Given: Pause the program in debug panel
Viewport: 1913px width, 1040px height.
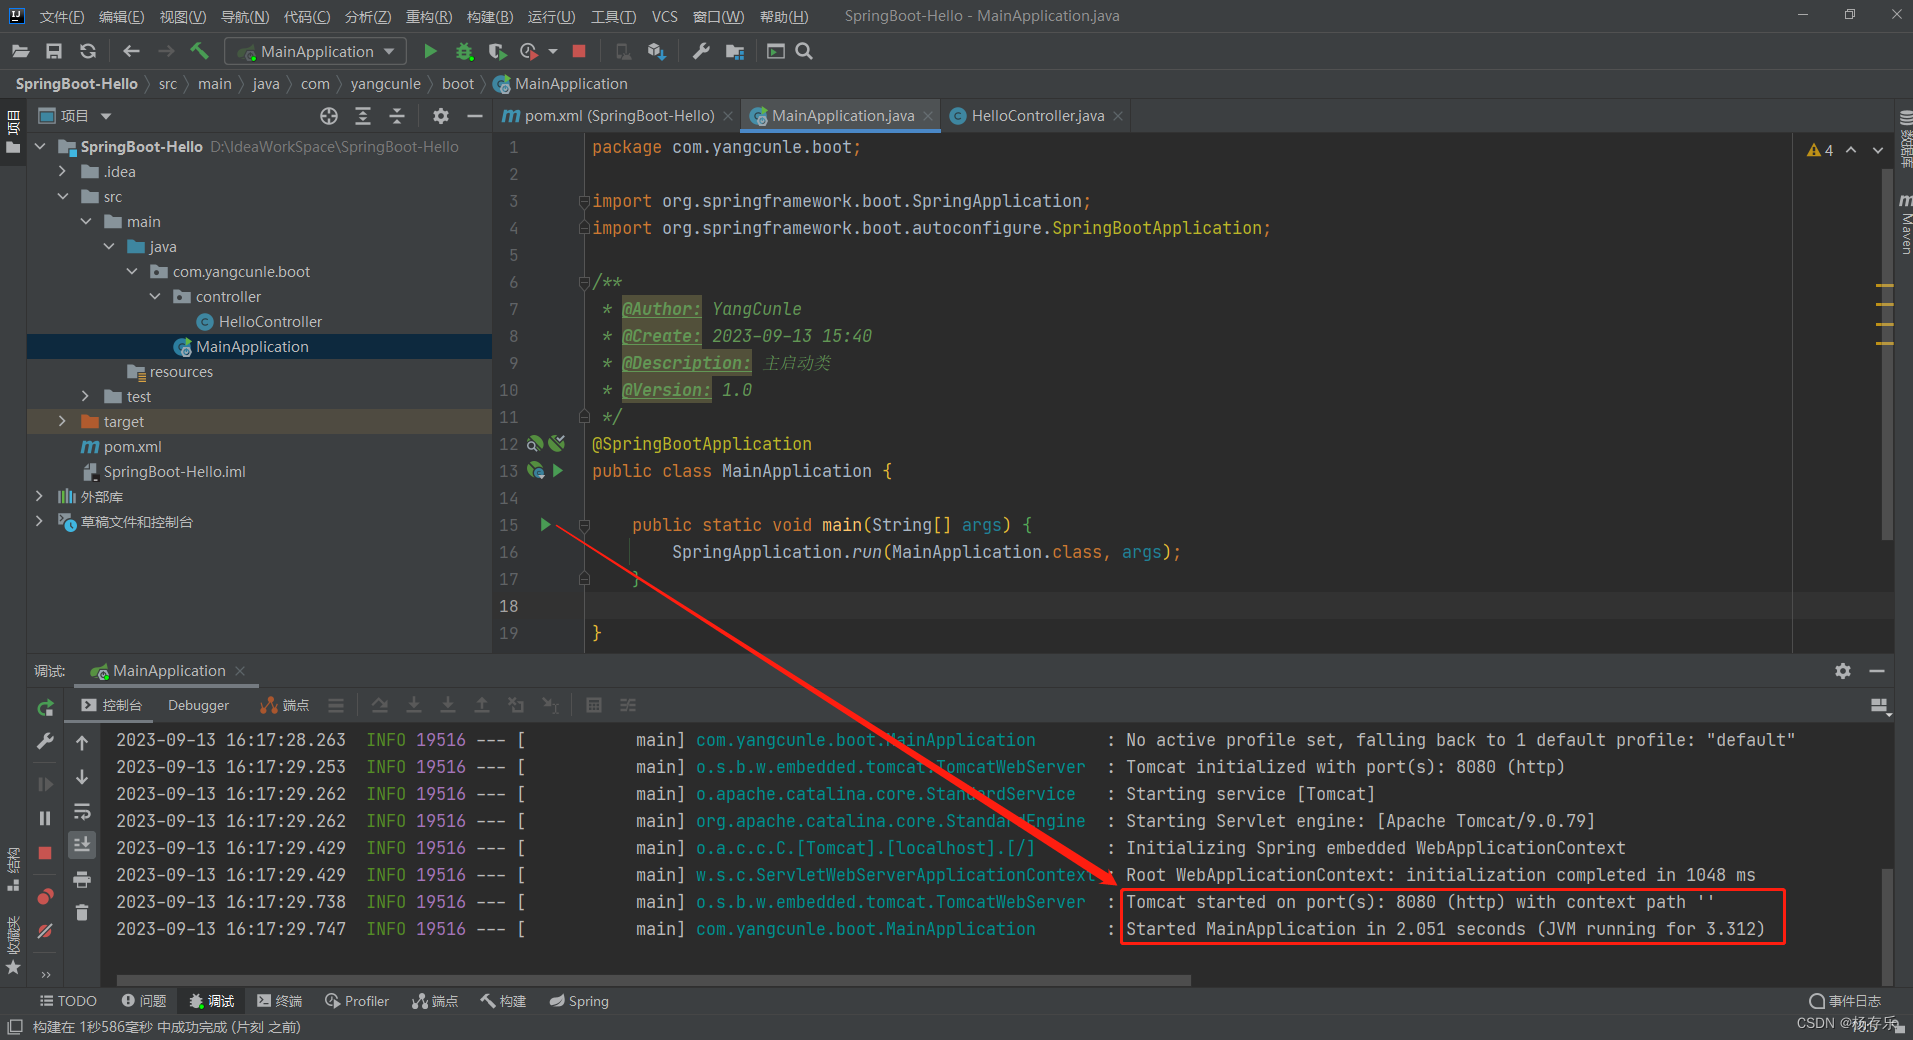Looking at the screenshot, I should (45, 818).
